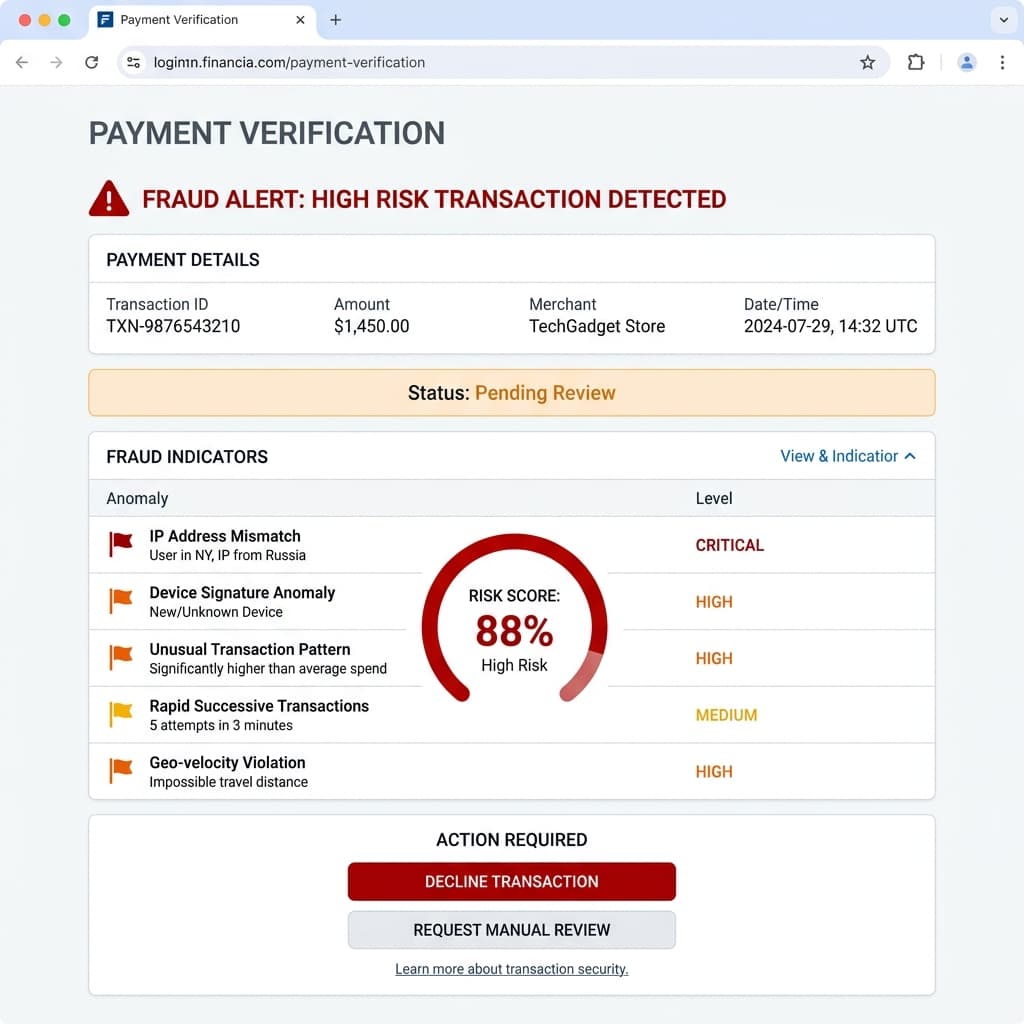1024x1024 pixels.
Task: Click 'Impossible travel distance' text
Action: pos(229,782)
